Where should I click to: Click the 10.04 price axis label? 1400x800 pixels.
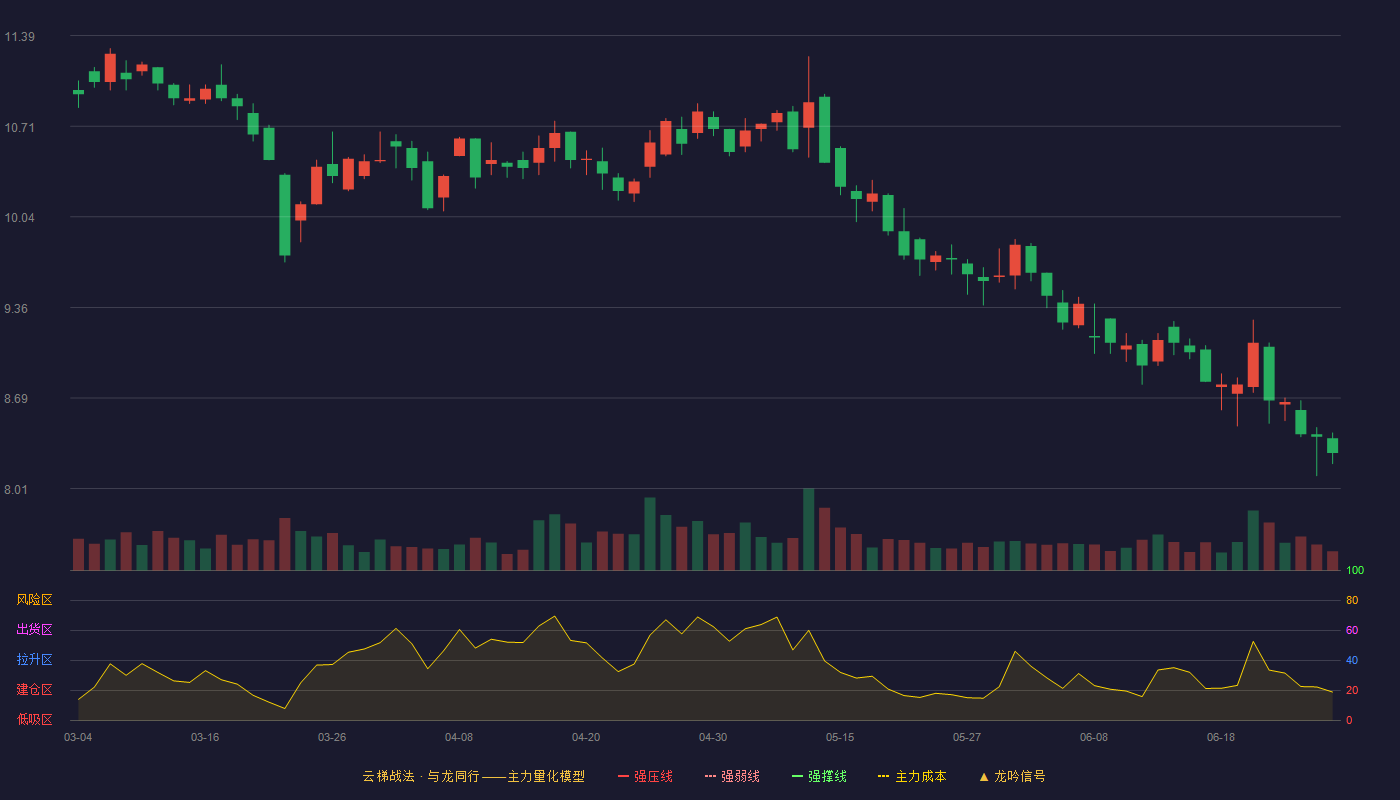coord(19,218)
